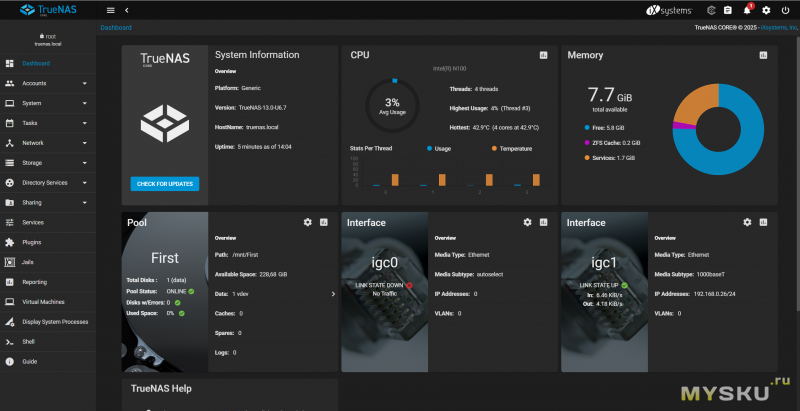800x411 pixels.
Task: Open Virtual Machines in the sidebar
Action: pyautogui.click(x=48, y=302)
